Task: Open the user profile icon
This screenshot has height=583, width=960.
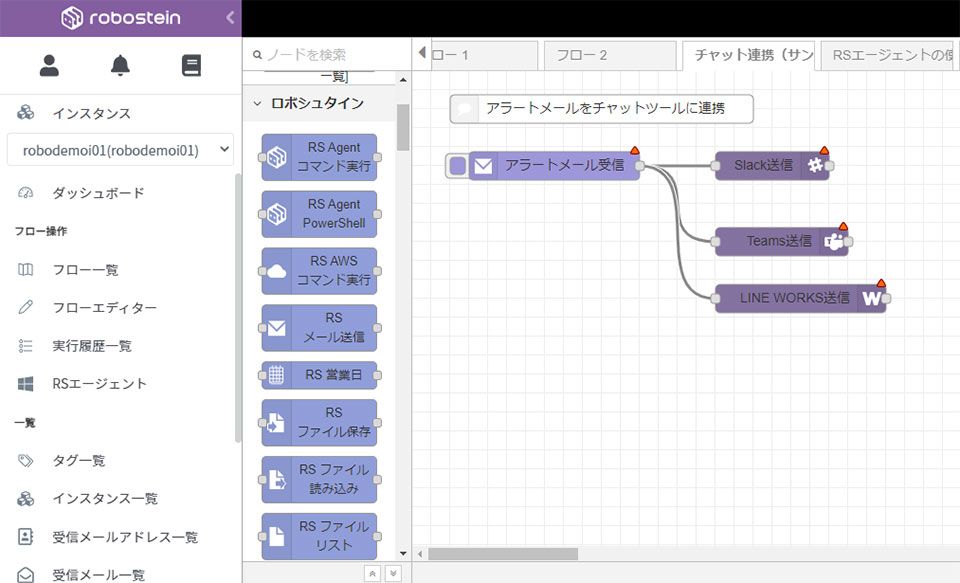Action: pos(49,66)
